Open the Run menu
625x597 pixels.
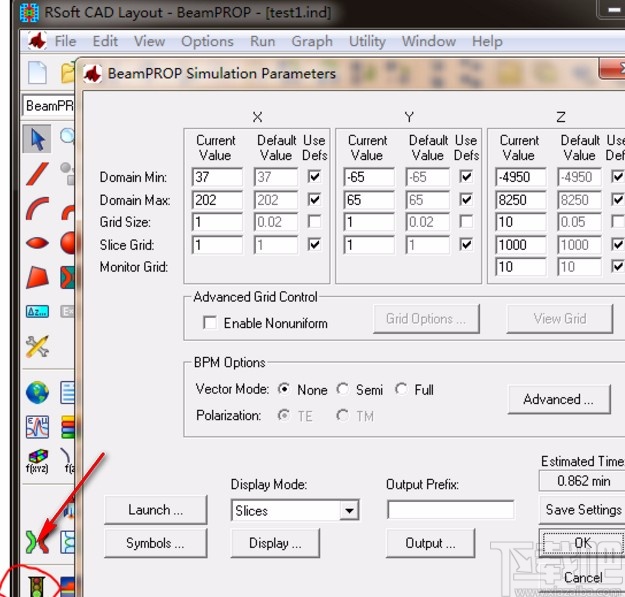click(x=262, y=41)
